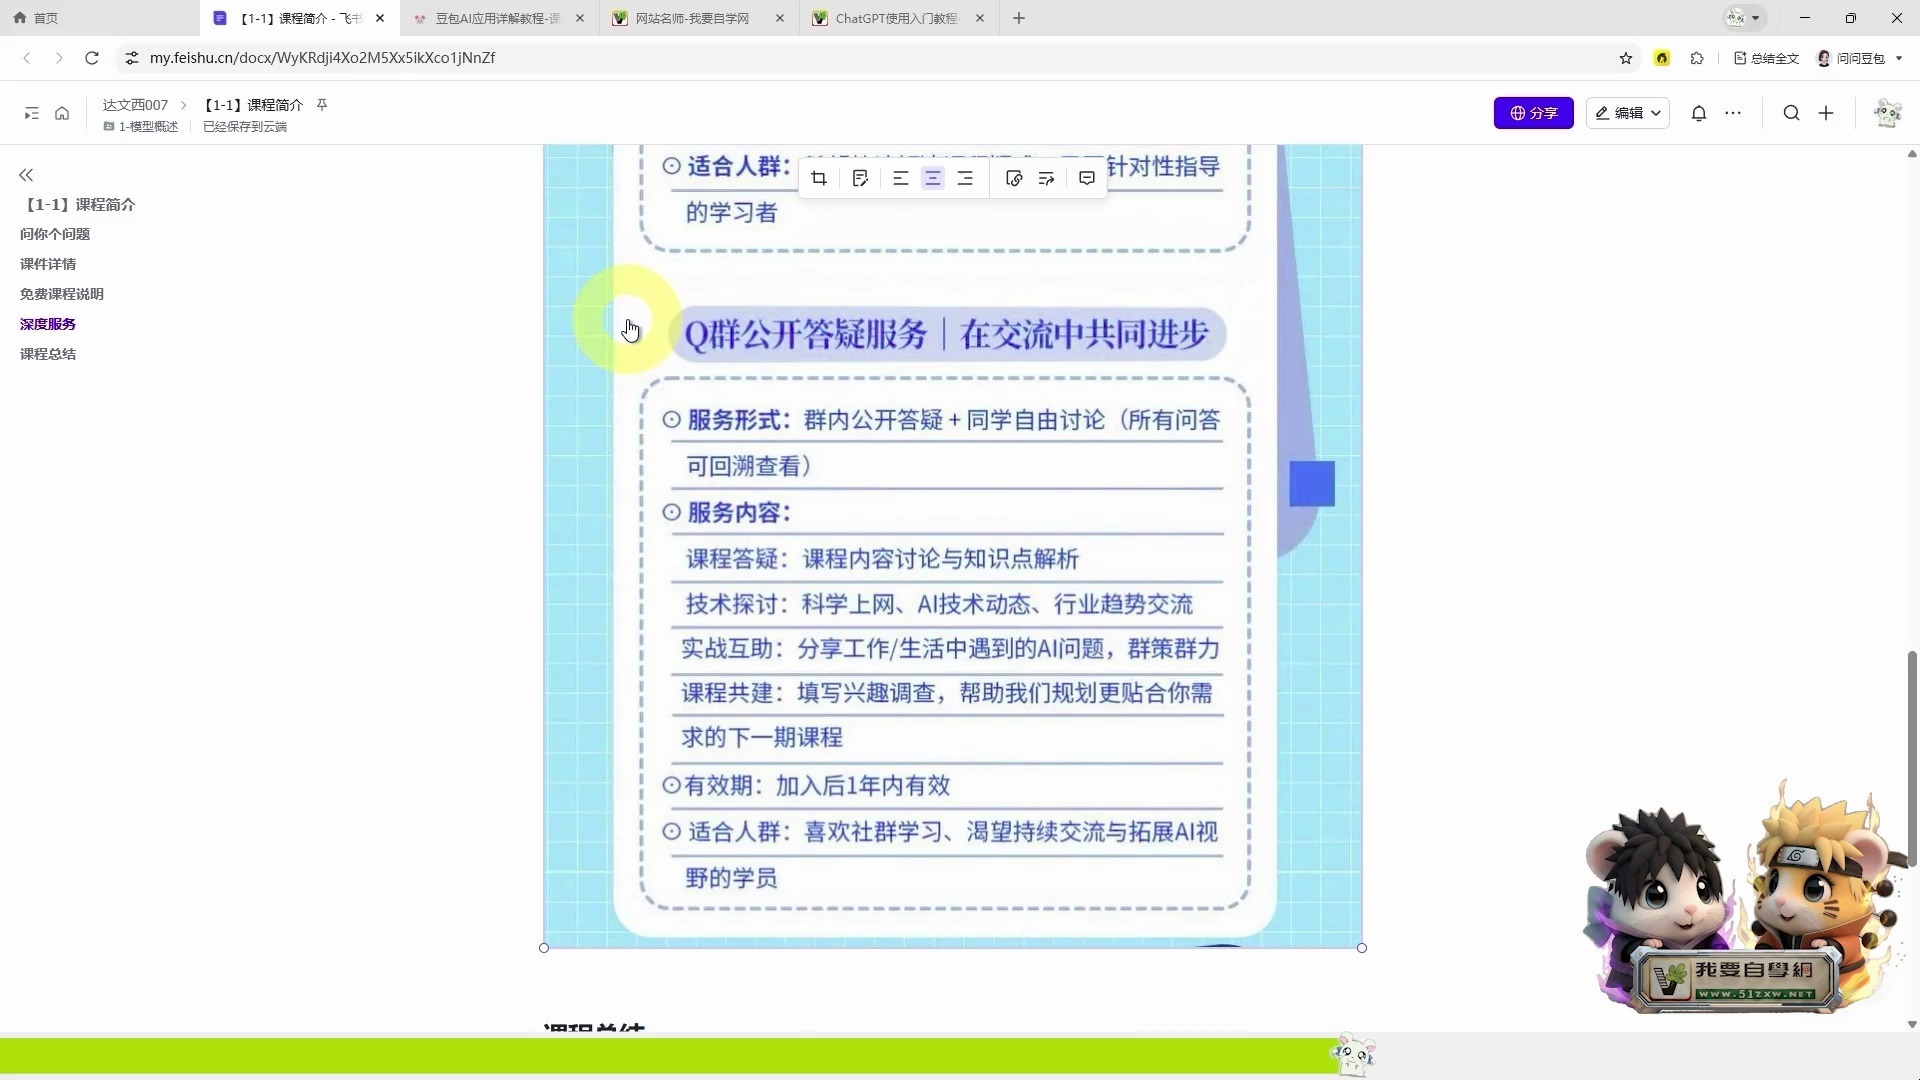Align image to the right

pyautogui.click(x=965, y=178)
